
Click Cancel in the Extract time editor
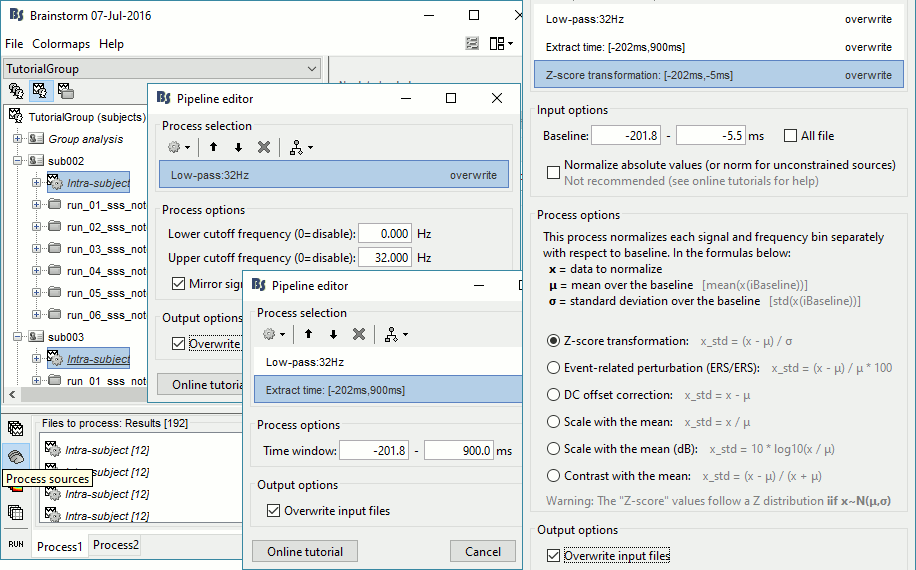pyautogui.click(x=483, y=551)
